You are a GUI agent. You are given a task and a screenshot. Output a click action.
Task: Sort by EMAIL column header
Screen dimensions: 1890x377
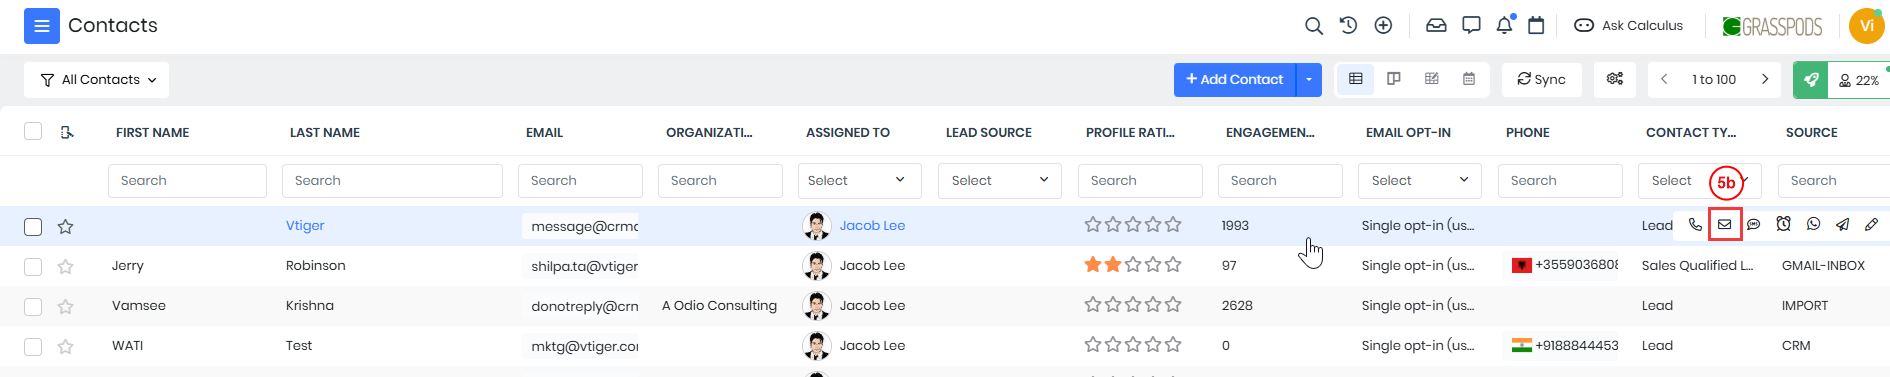(544, 133)
